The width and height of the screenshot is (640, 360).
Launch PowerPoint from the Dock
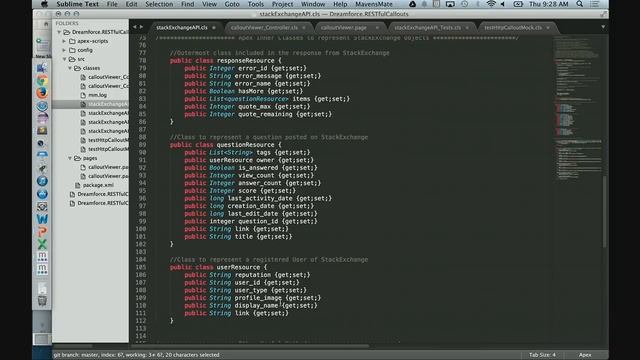pyautogui.click(x=42, y=232)
